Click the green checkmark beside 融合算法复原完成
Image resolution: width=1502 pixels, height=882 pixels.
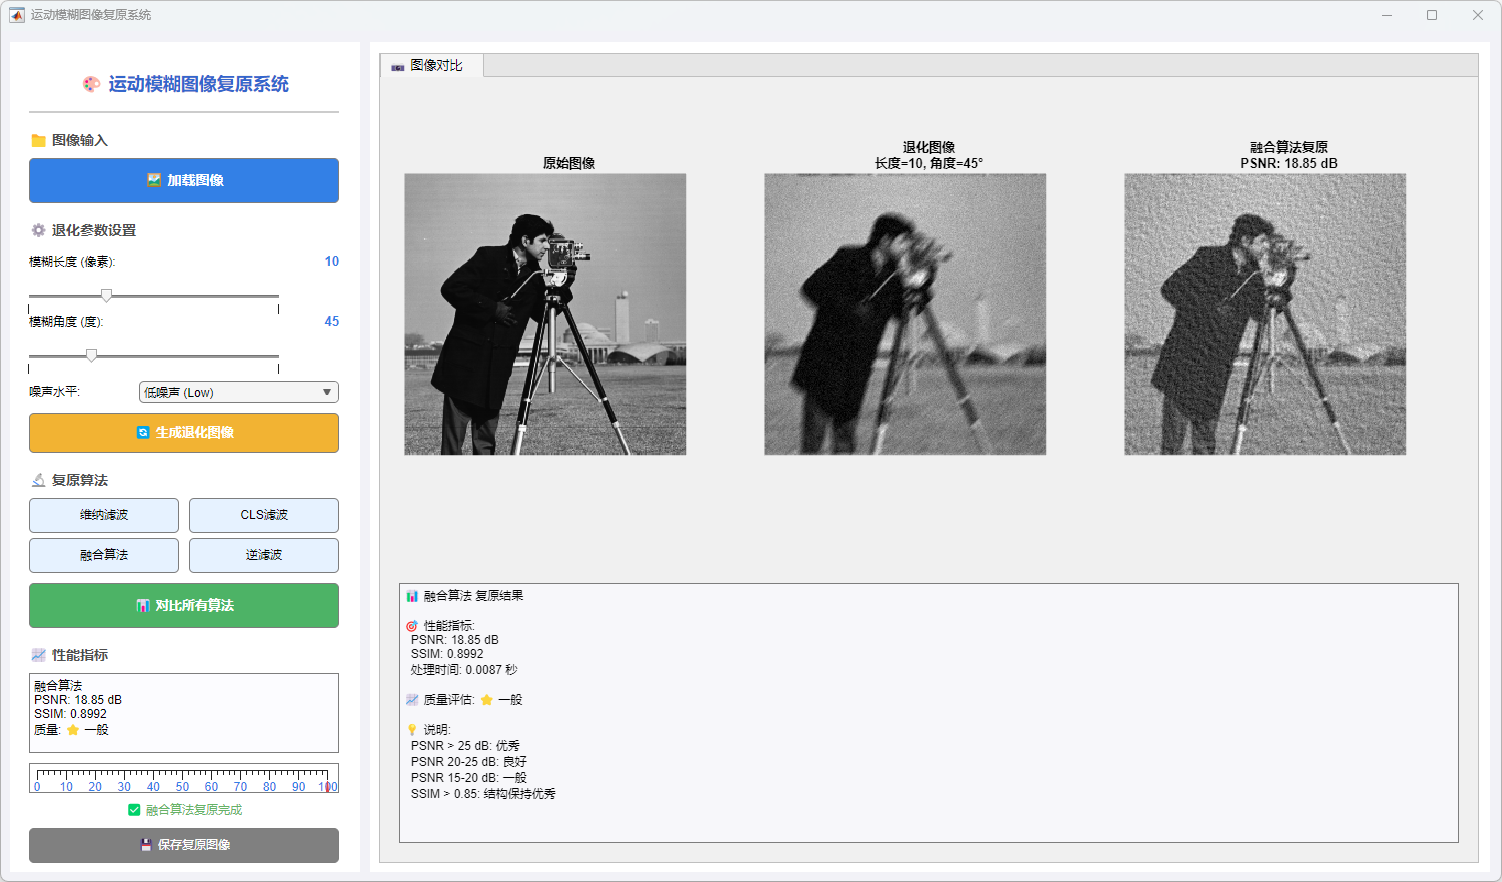[134, 810]
